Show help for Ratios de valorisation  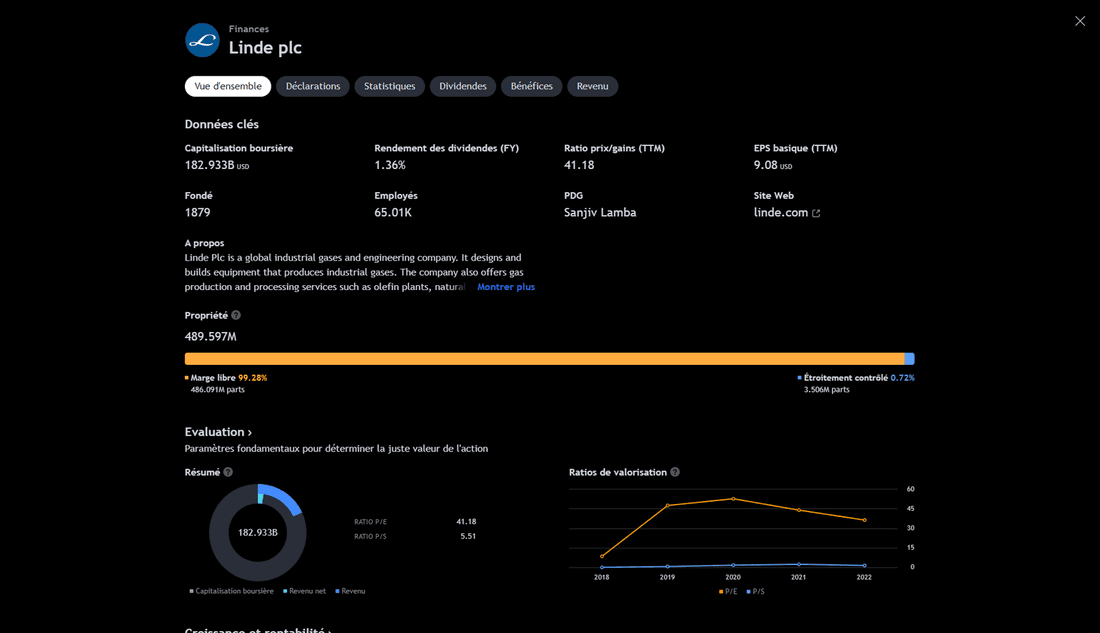[675, 472]
